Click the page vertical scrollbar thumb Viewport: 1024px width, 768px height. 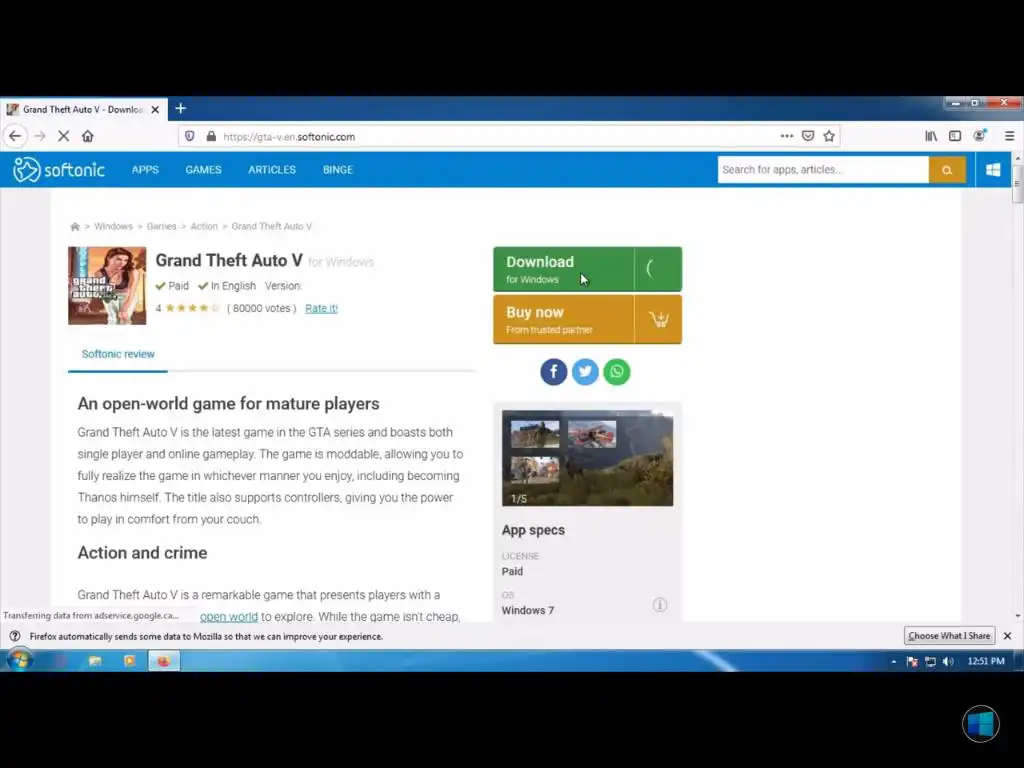pos(1017,183)
